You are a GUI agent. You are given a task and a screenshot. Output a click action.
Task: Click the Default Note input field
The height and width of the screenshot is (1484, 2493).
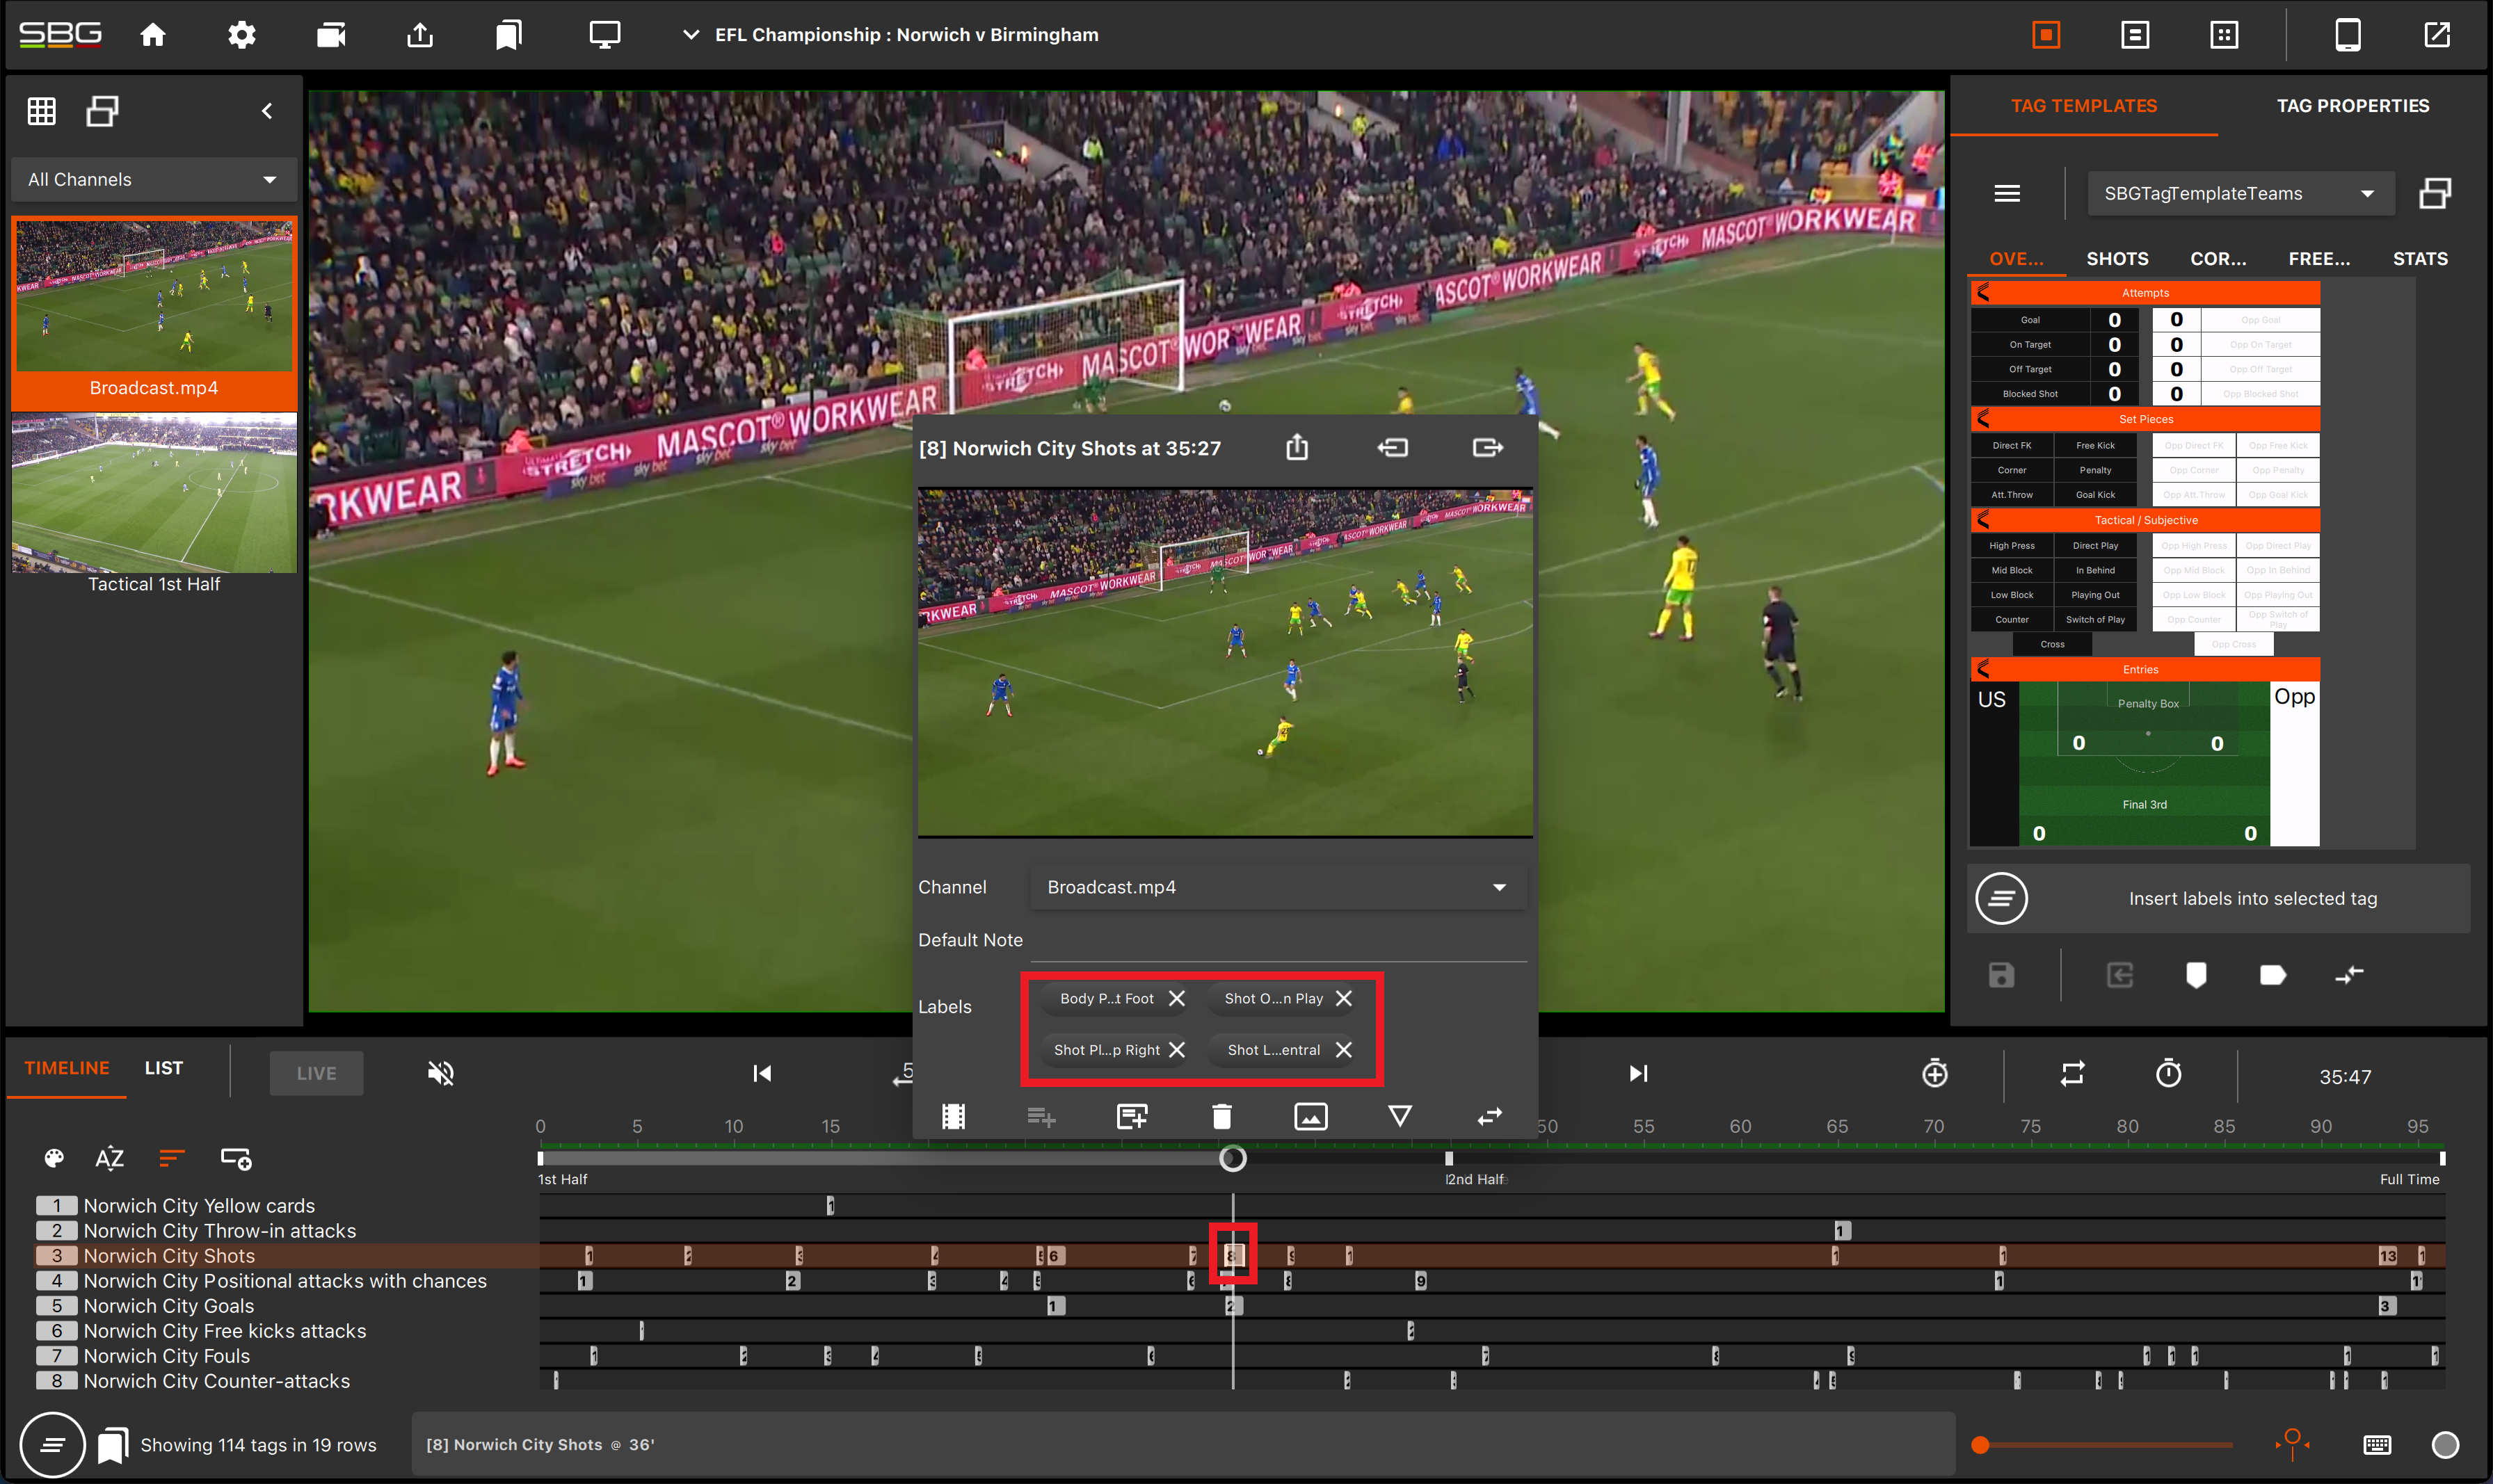click(1278, 940)
